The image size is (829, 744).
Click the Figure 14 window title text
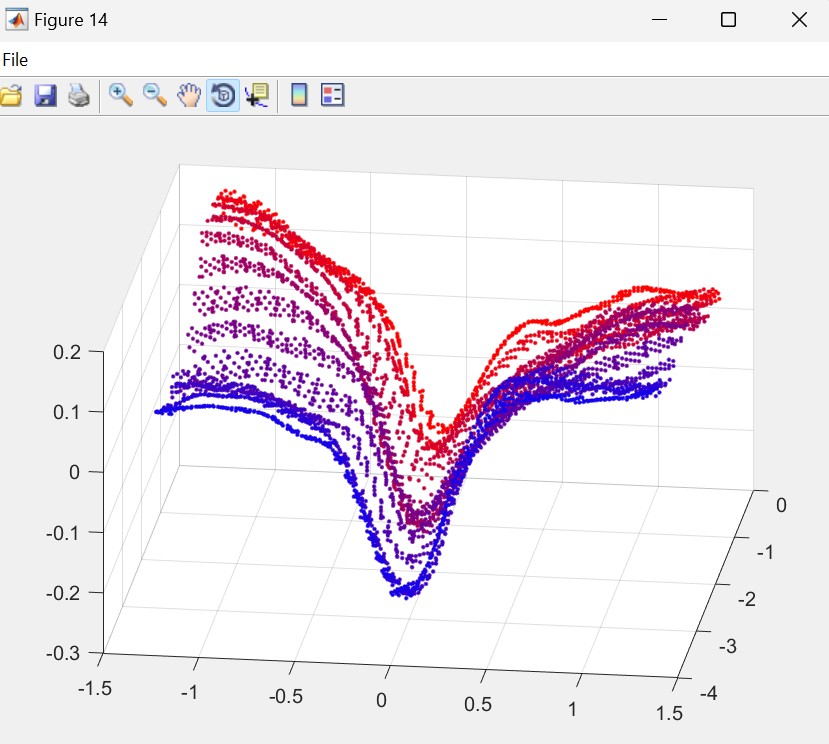pyautogui.click(x=71, y=20)
